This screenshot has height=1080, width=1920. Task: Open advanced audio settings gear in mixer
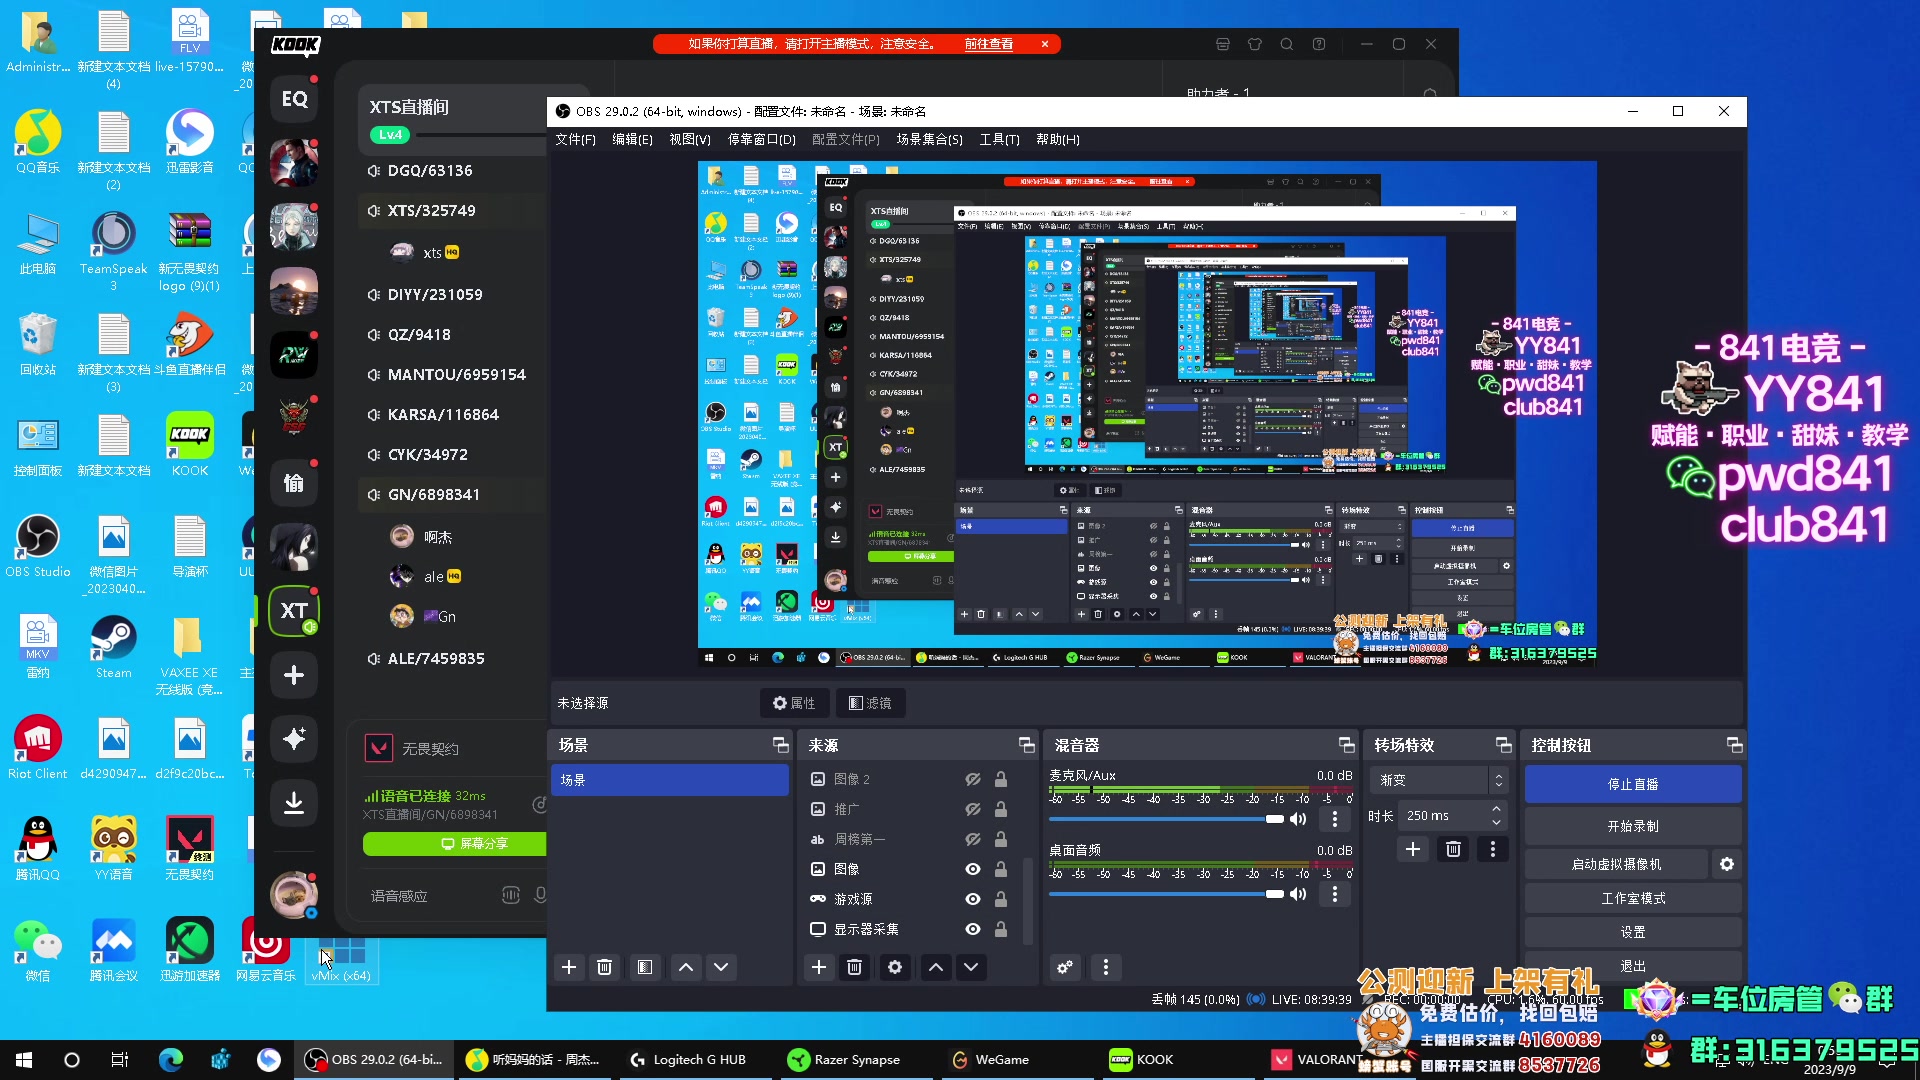point(1065,967)
